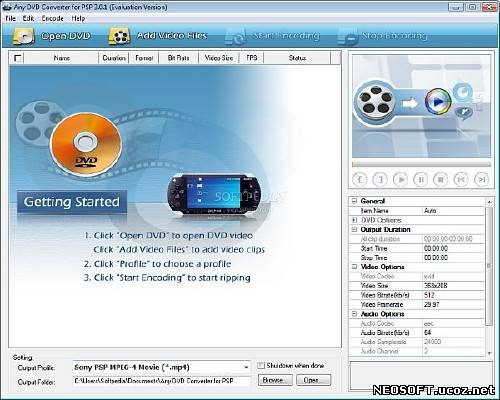Collapse the Audio Options section

[354, 314]
